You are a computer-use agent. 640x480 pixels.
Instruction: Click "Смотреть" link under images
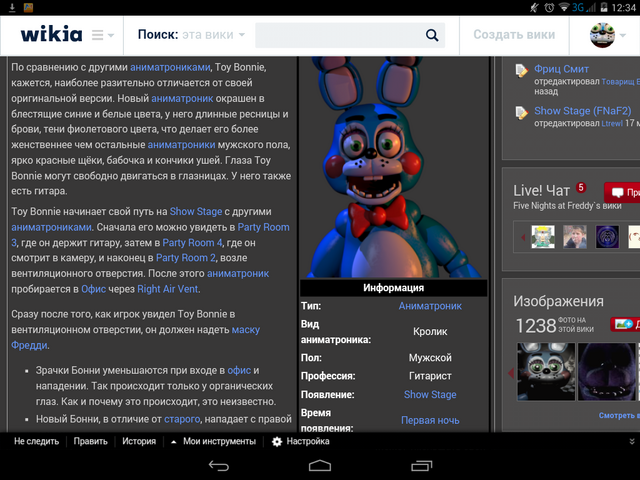pyautogui.click(x=619, y=416)
